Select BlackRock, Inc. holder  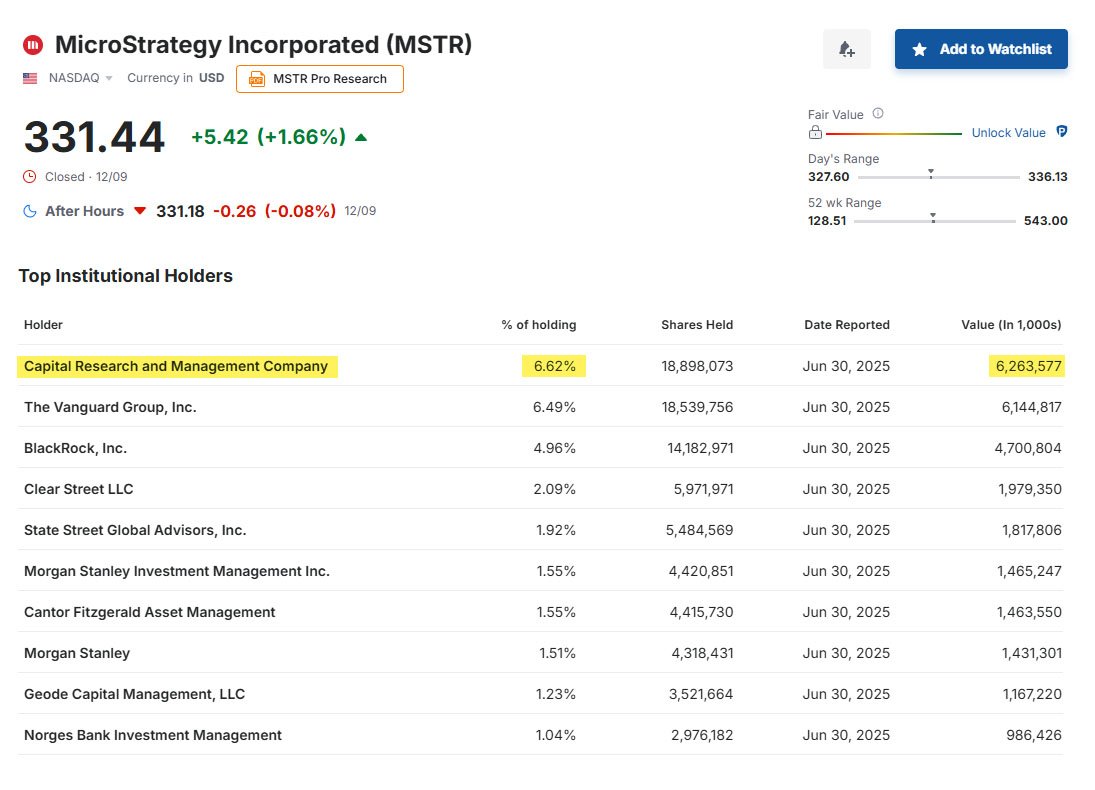click(75, 448)
